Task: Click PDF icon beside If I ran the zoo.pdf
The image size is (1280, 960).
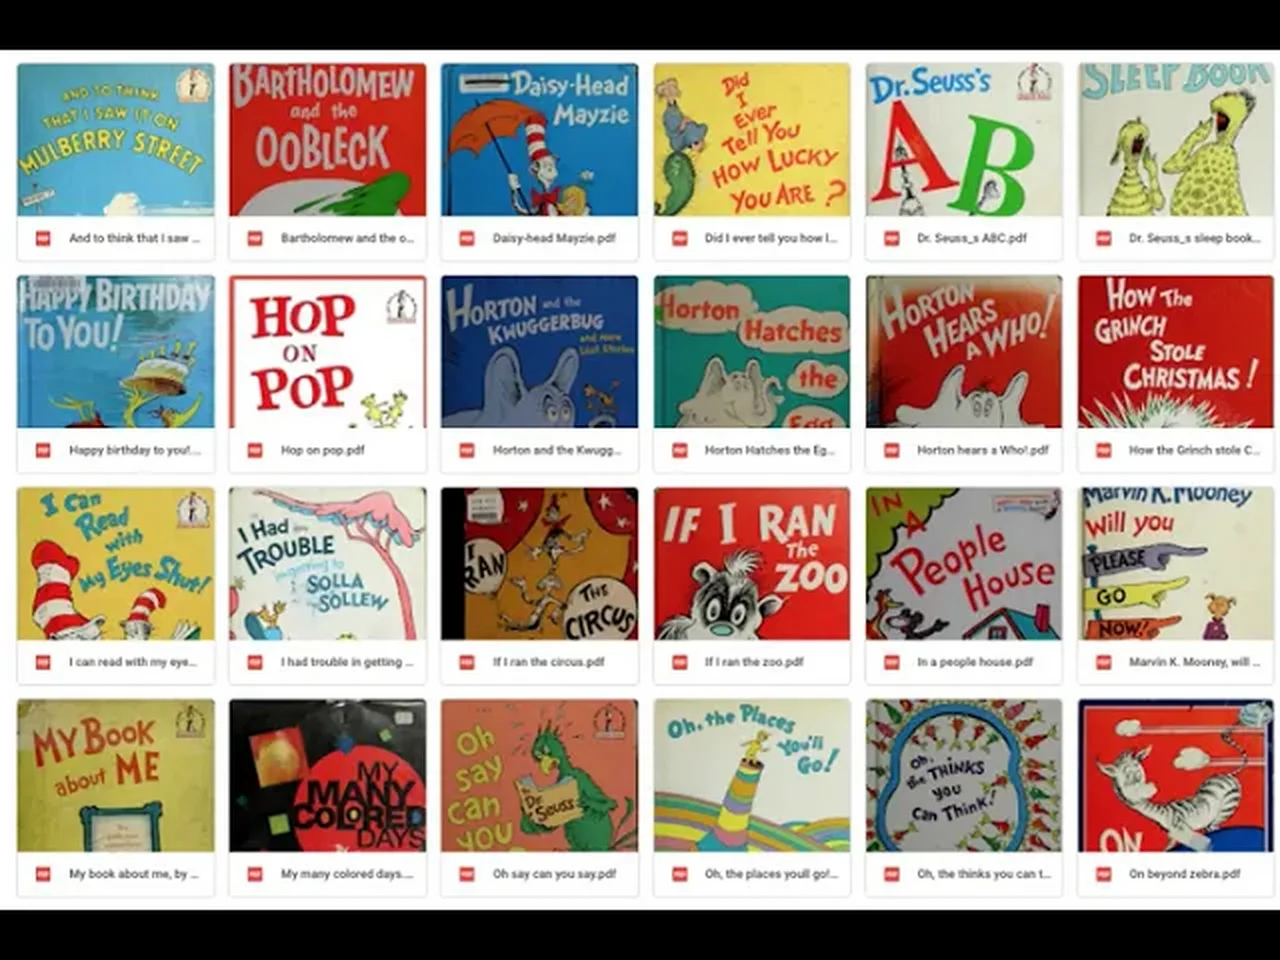Action: tap(680, 662)
